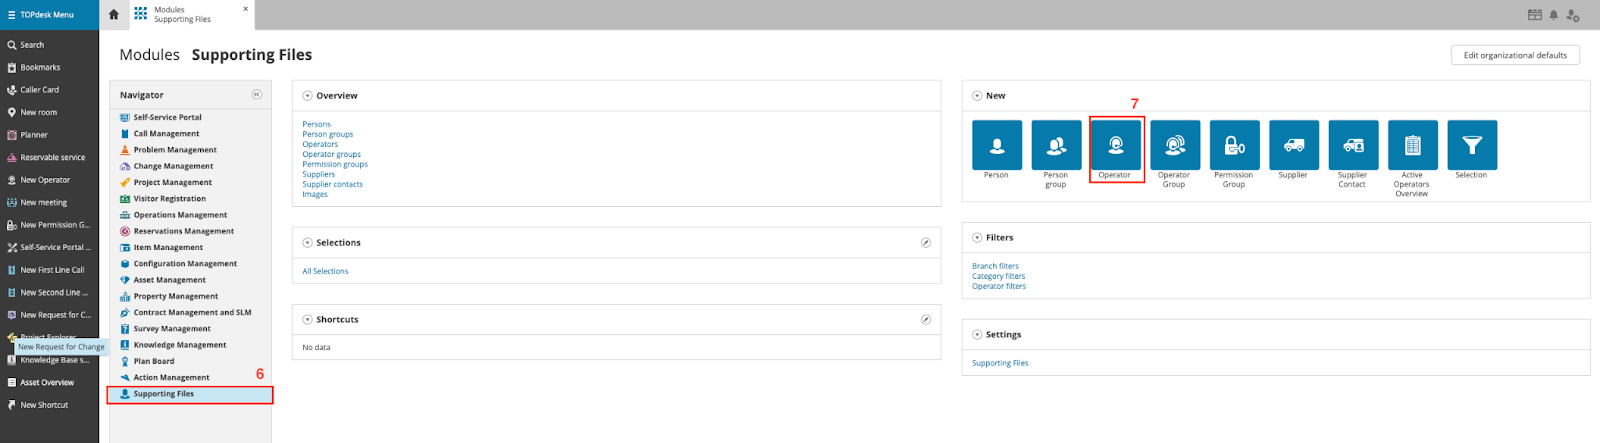
Task: Close the Modules Supporting Files tab
Action: pyautogui.click(x=246, y=9)
